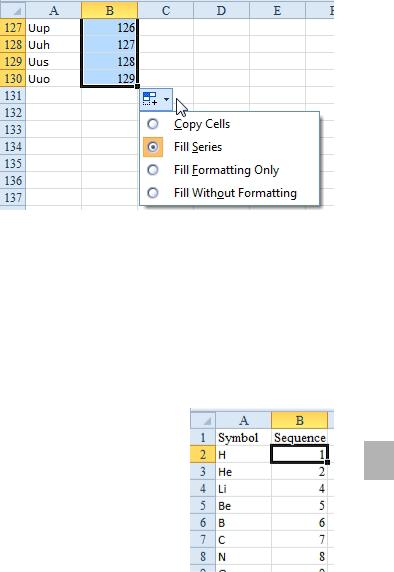This screenshot has width=394, height=572.
Task: Click cell with value 129
Action: click(109, 78)
